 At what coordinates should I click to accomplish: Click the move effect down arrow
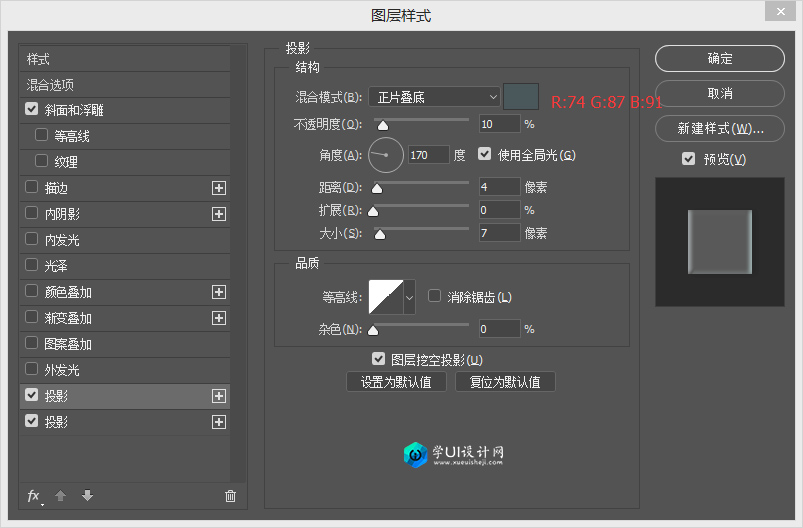click(x=87, y=496)
